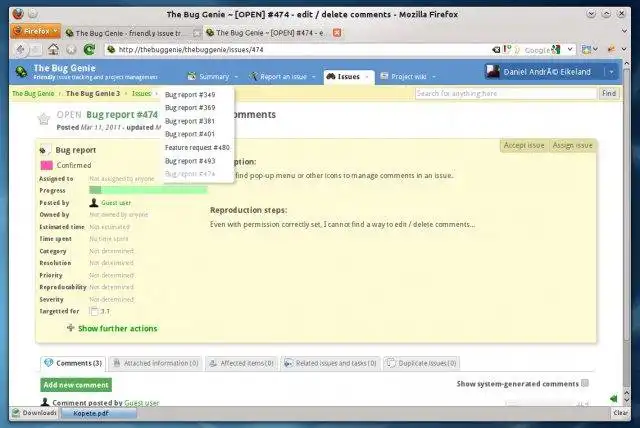Switch to Related issues and tasks (0) tab
Viewport: 640px width, 428px height.
point(330,363)
